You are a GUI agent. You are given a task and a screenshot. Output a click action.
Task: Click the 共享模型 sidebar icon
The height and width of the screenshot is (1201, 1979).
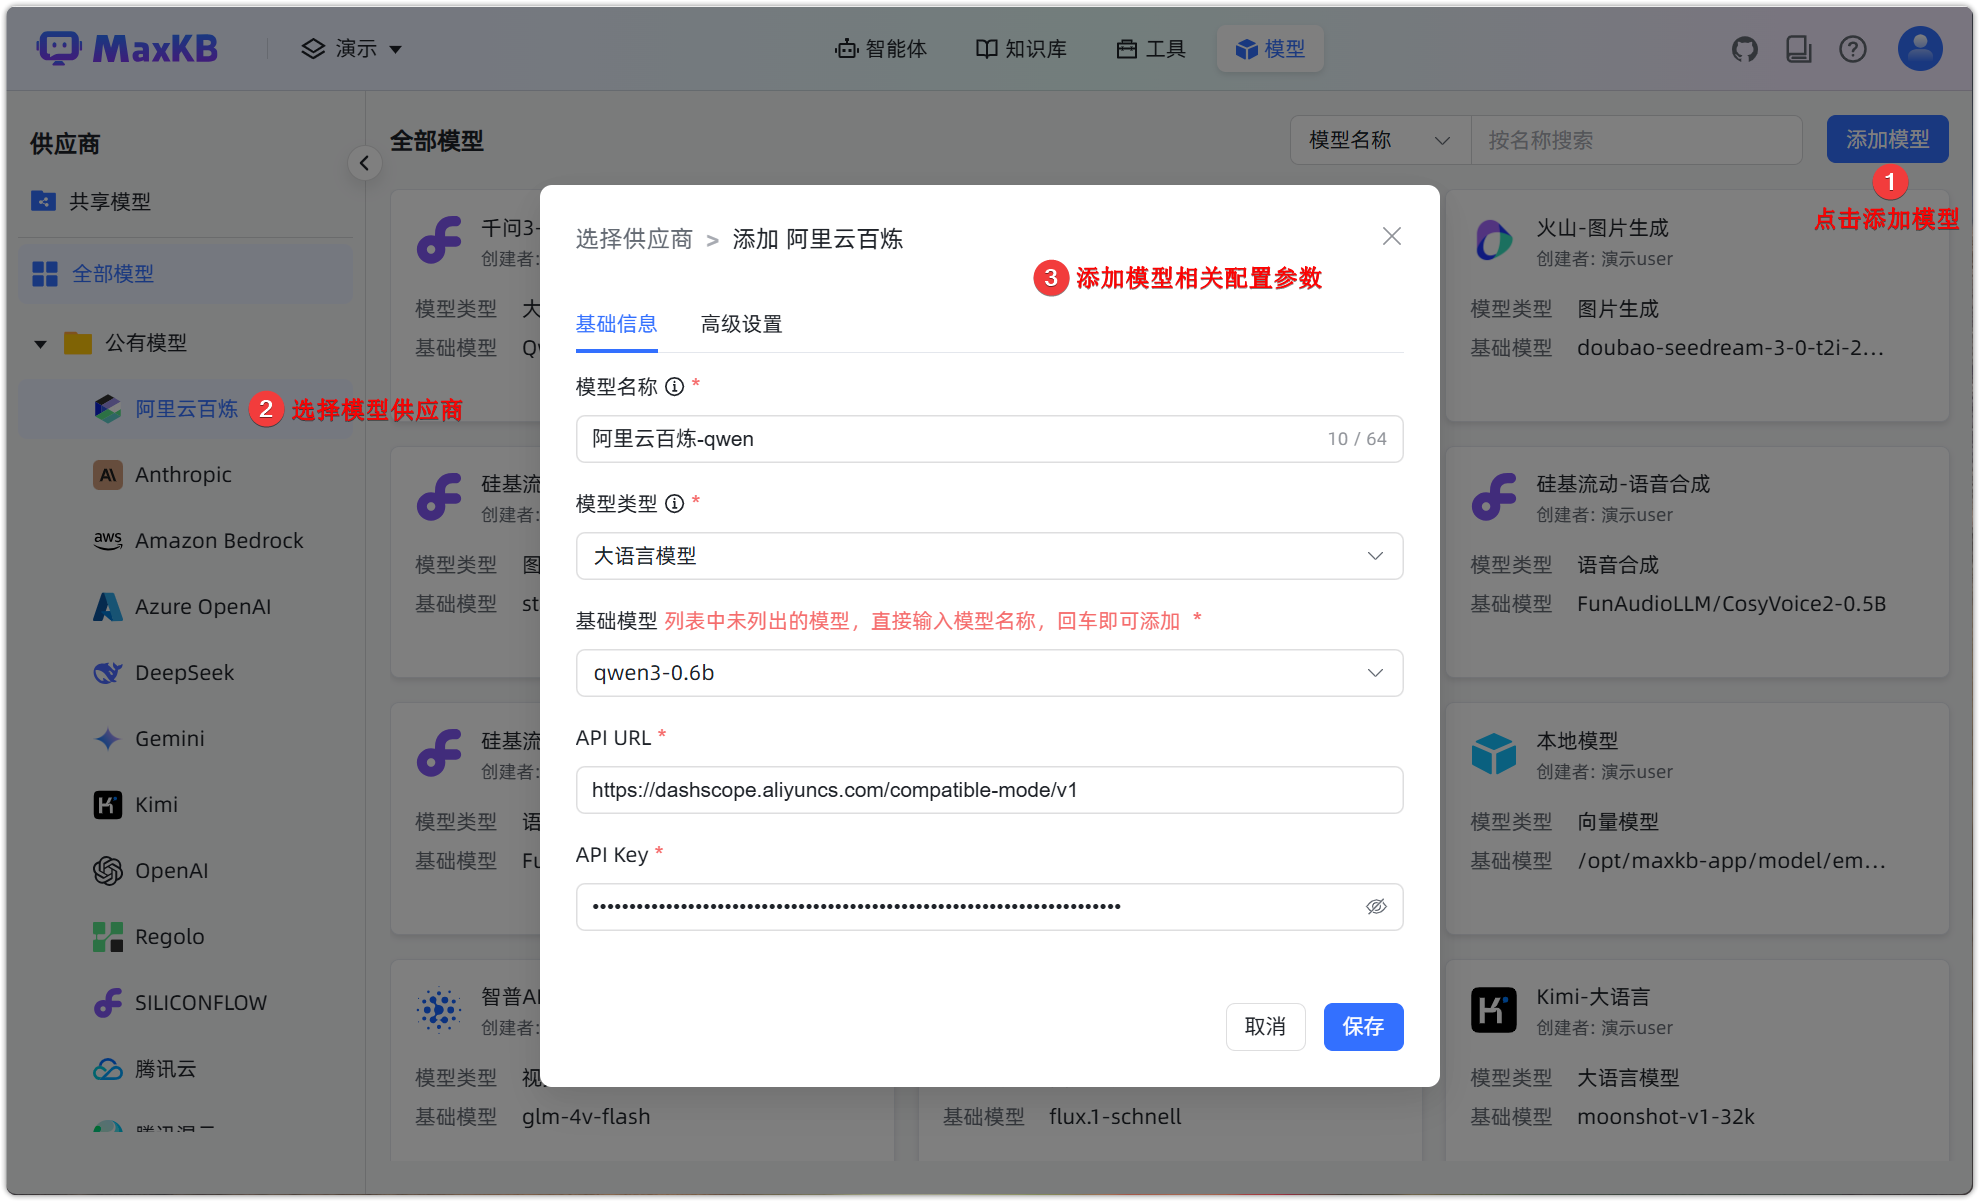tap(44, 200)
